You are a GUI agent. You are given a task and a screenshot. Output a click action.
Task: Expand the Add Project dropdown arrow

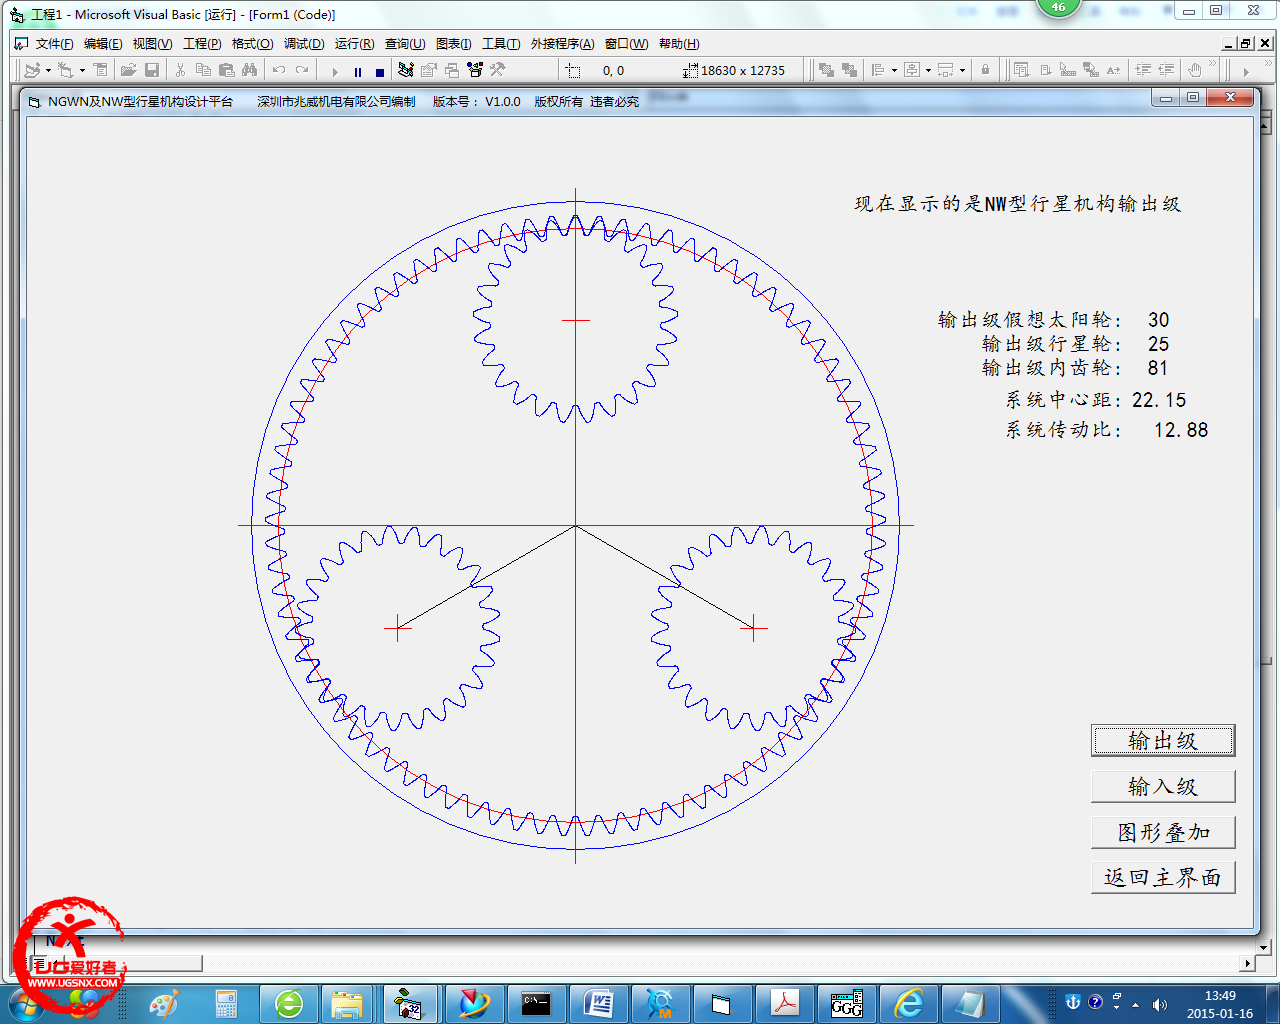pyautogui.click(x=48, y=70)
